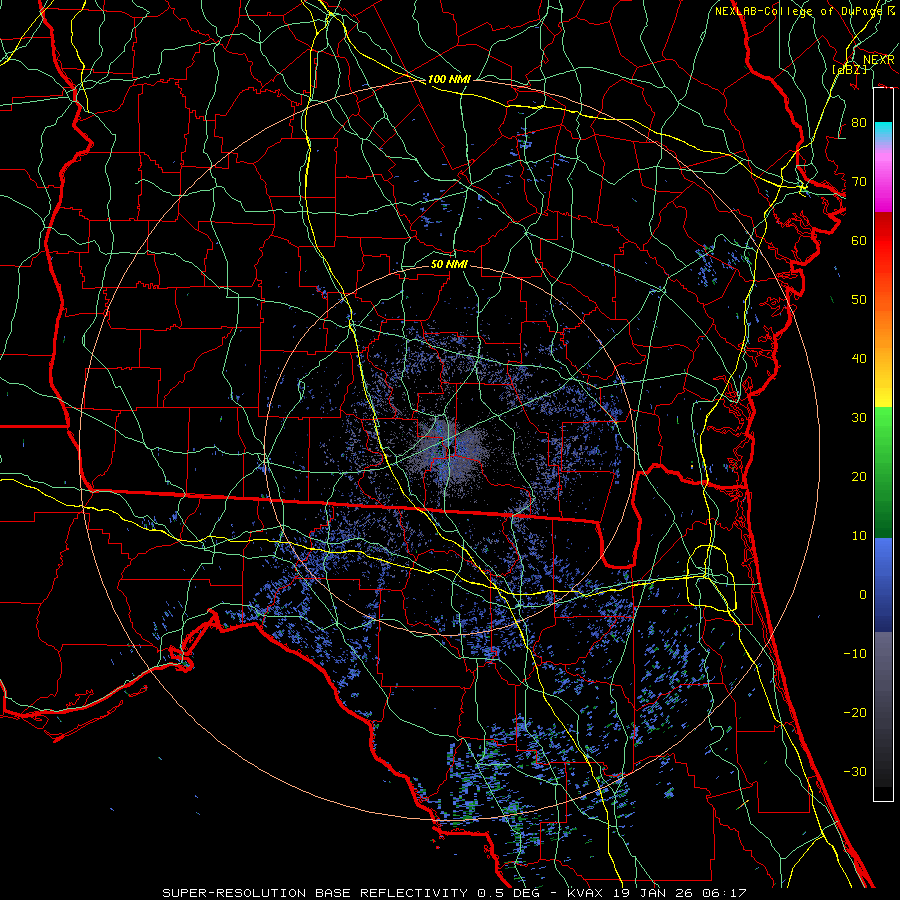Click the orange segment of the reflectivity color bar
900x900 pixels.
tap(883, 327)
